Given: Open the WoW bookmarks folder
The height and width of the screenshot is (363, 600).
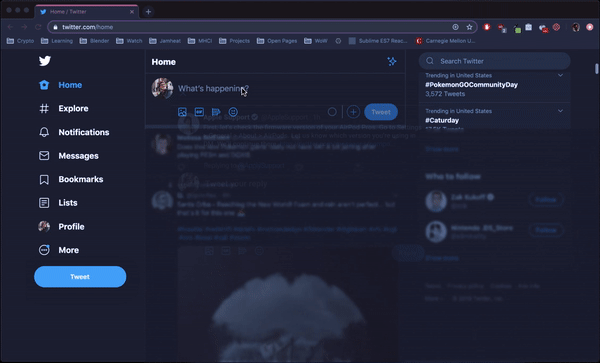Looking at the screenshot, I should point(316,41).
